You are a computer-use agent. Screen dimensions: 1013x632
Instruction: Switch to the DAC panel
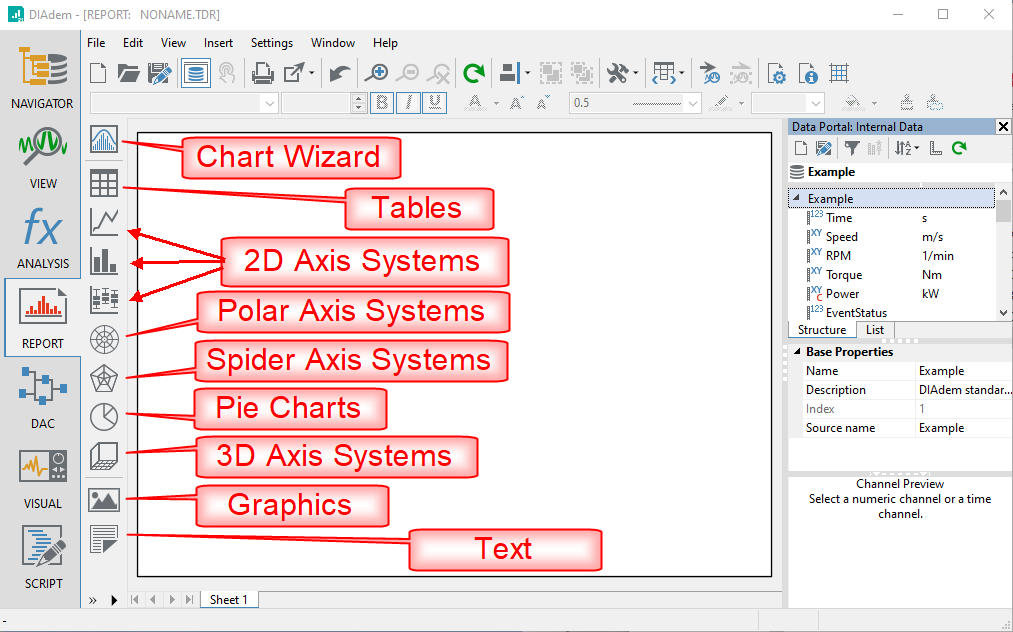42,397
